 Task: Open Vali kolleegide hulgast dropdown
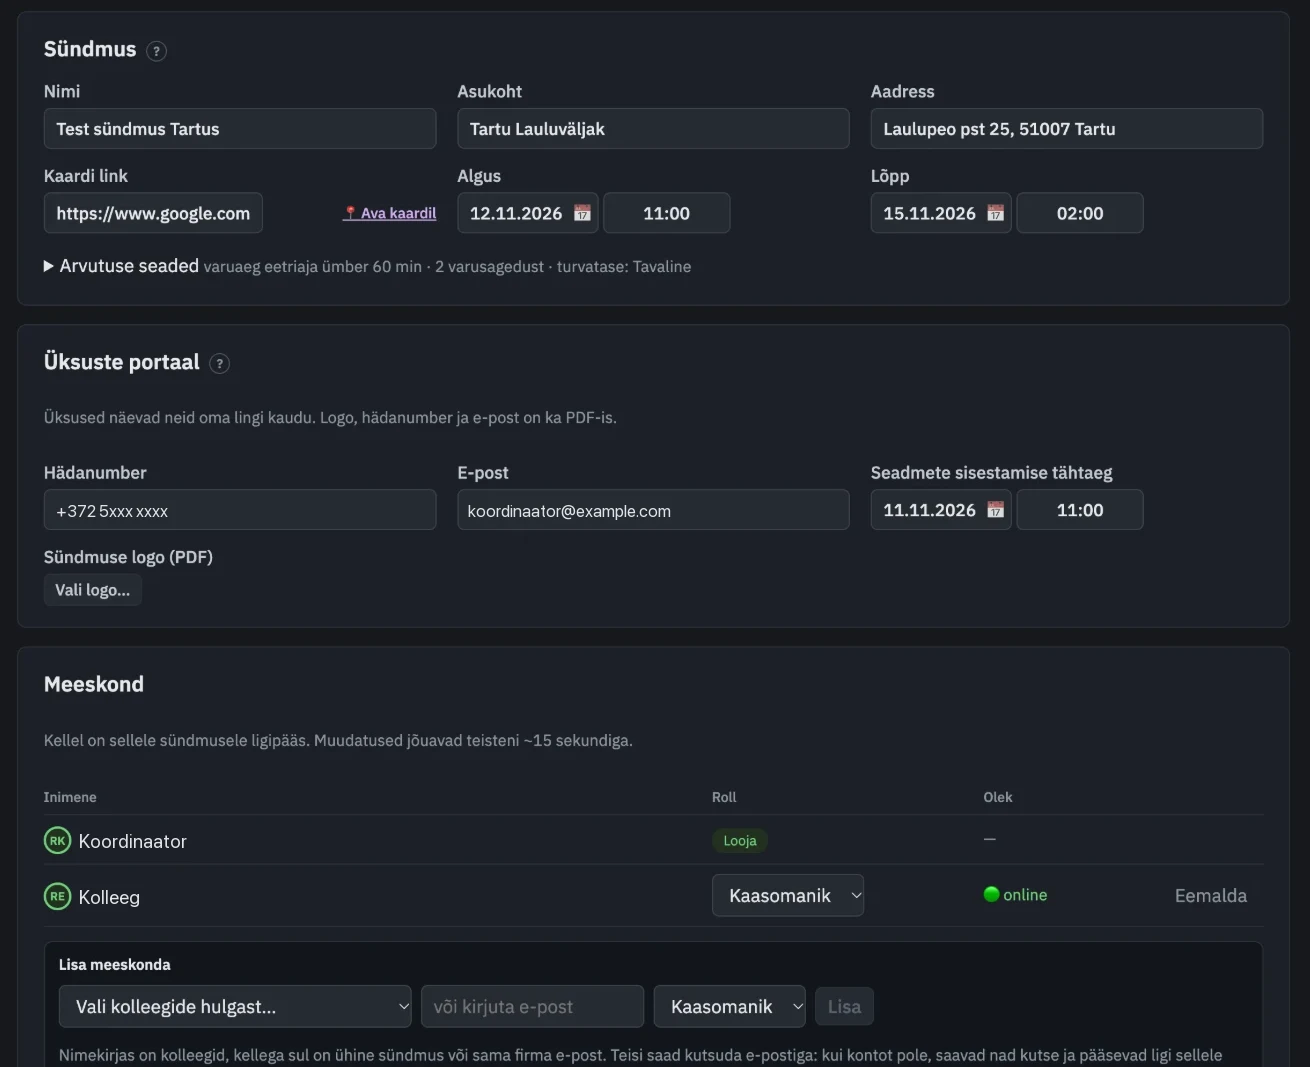click(x=235, y=1006)
